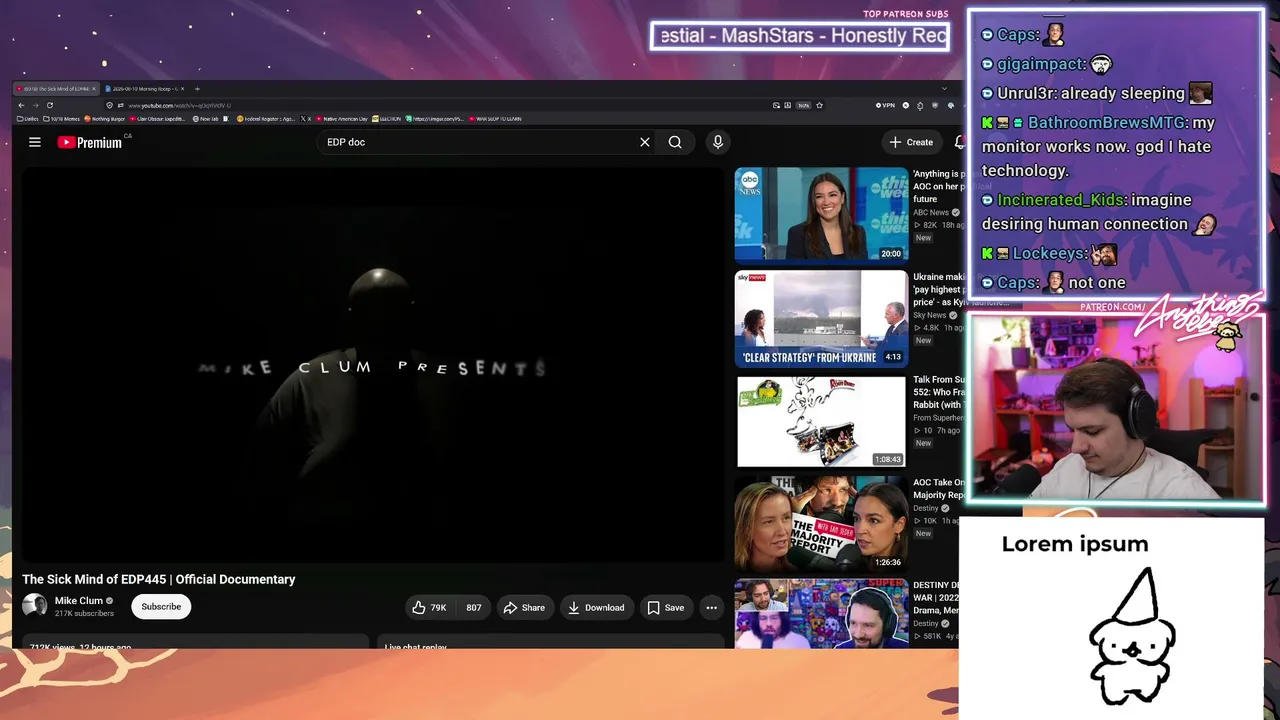Open the YouTube guide hamburger menu

35,142
